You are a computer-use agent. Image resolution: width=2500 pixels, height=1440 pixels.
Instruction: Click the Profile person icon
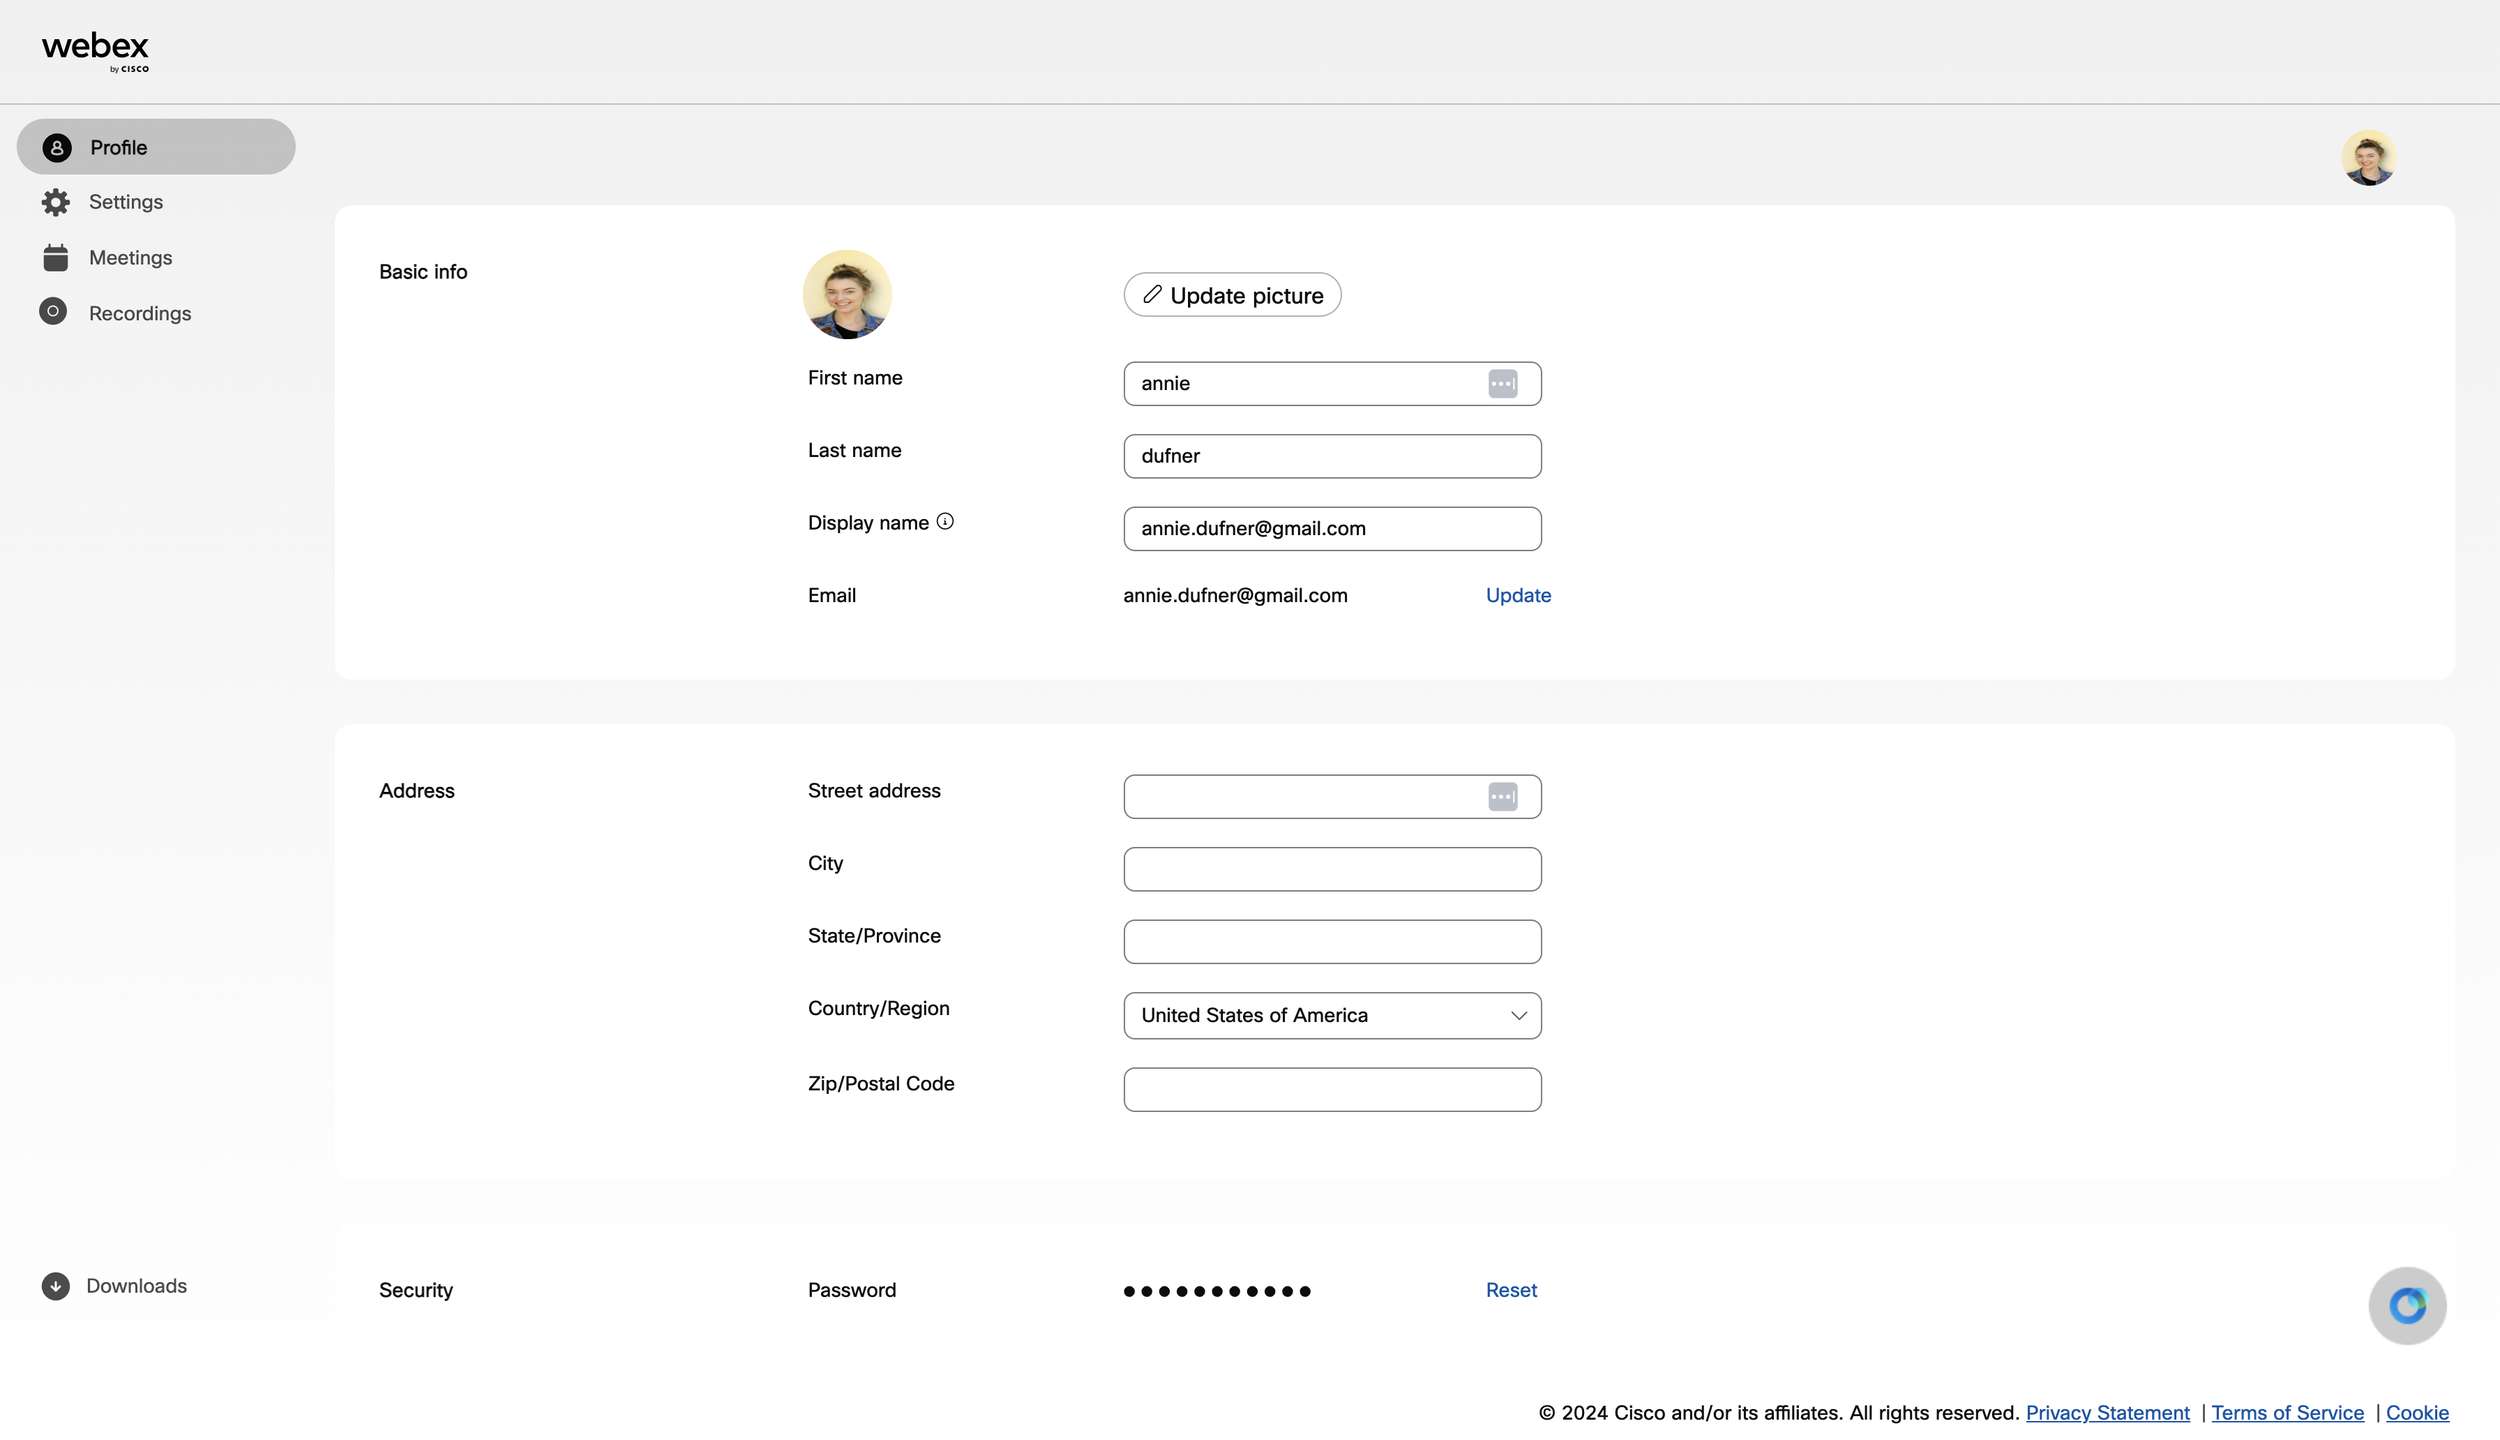[x=57, y=148]
